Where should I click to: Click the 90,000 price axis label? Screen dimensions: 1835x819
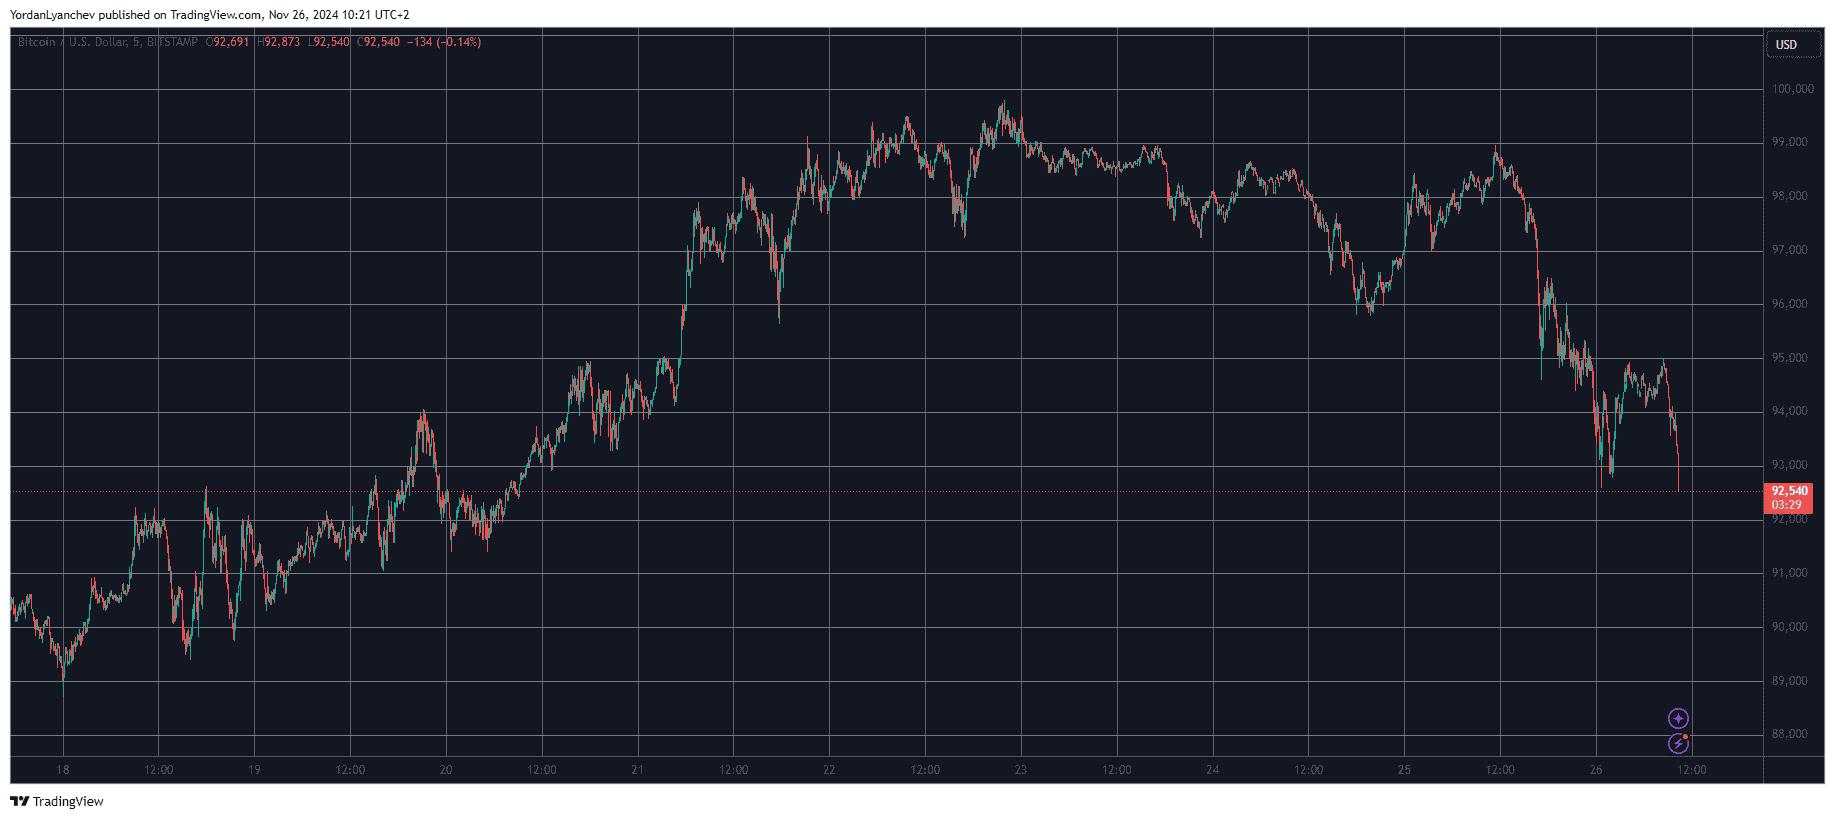click(x=1790, y=627)
